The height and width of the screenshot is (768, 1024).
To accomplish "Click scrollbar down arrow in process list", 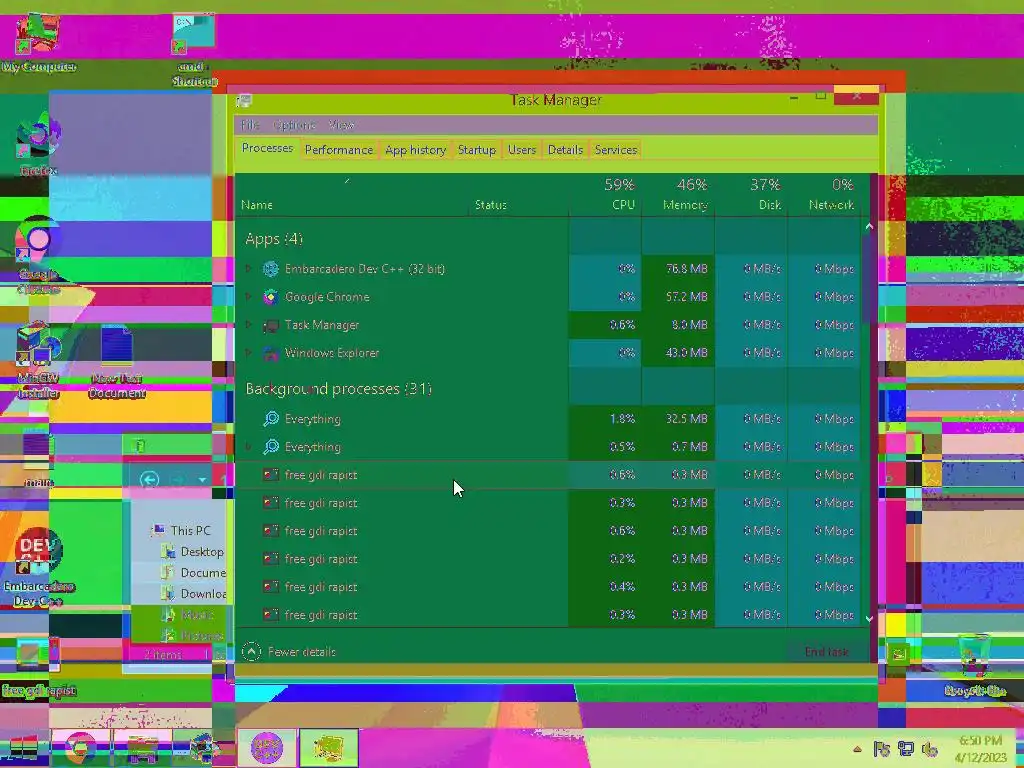I will (x=869, y=618).
